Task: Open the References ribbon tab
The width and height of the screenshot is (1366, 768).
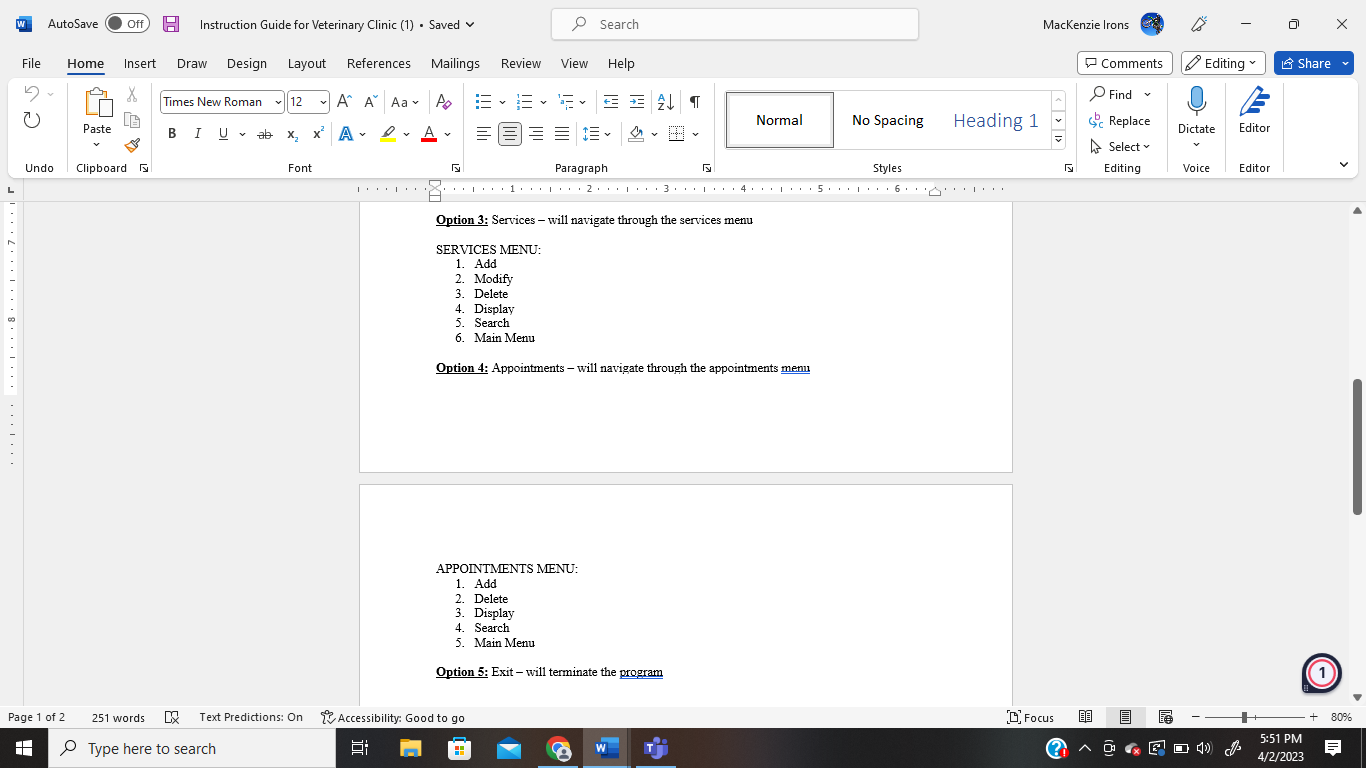Action: (378, 63)
